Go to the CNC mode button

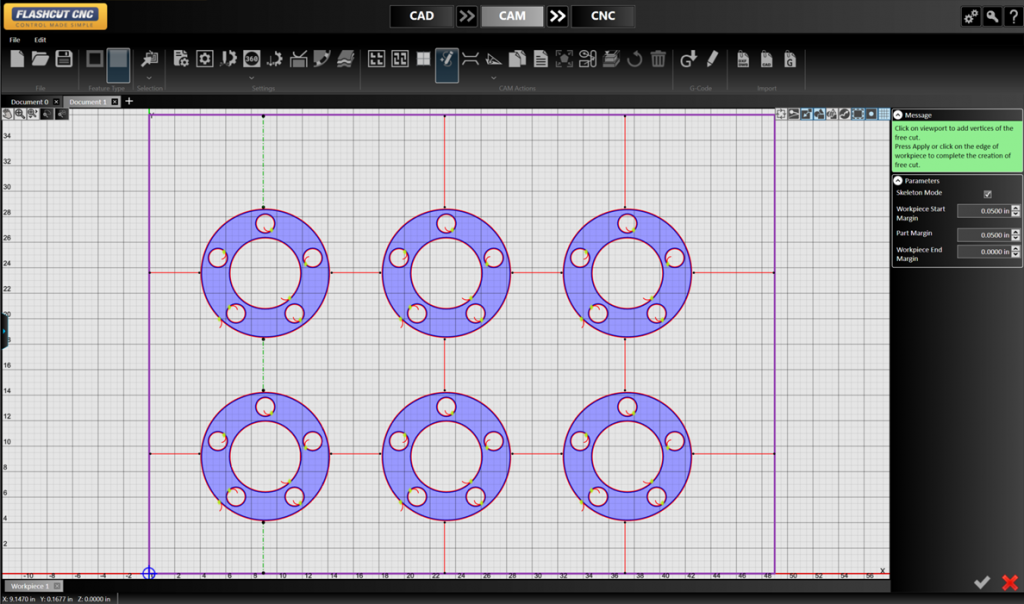tap(603, 16)
